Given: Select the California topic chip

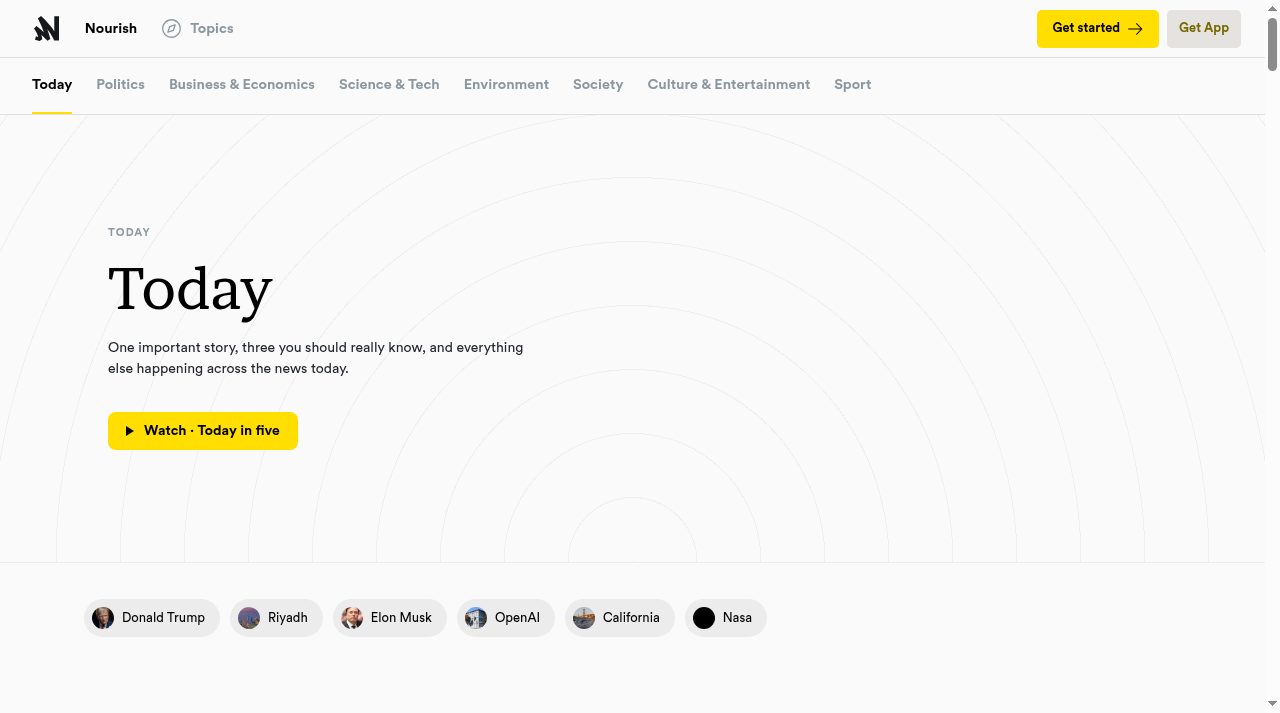Looking at the screenshot, I should tap(620, 618).
